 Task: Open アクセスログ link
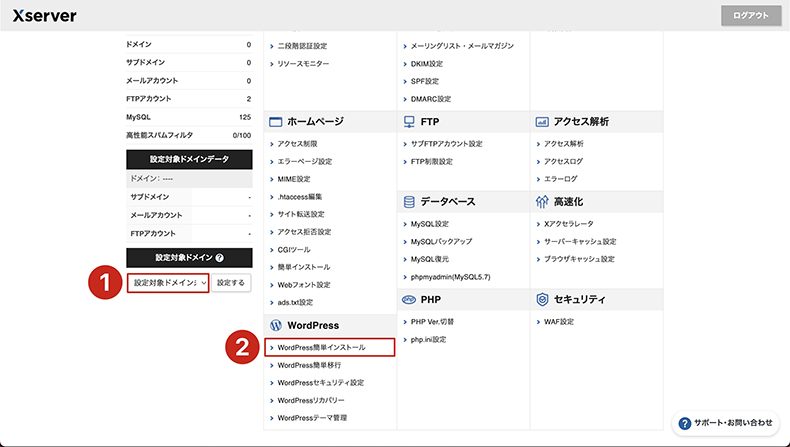pyautogui.click(x=563, y=161)
